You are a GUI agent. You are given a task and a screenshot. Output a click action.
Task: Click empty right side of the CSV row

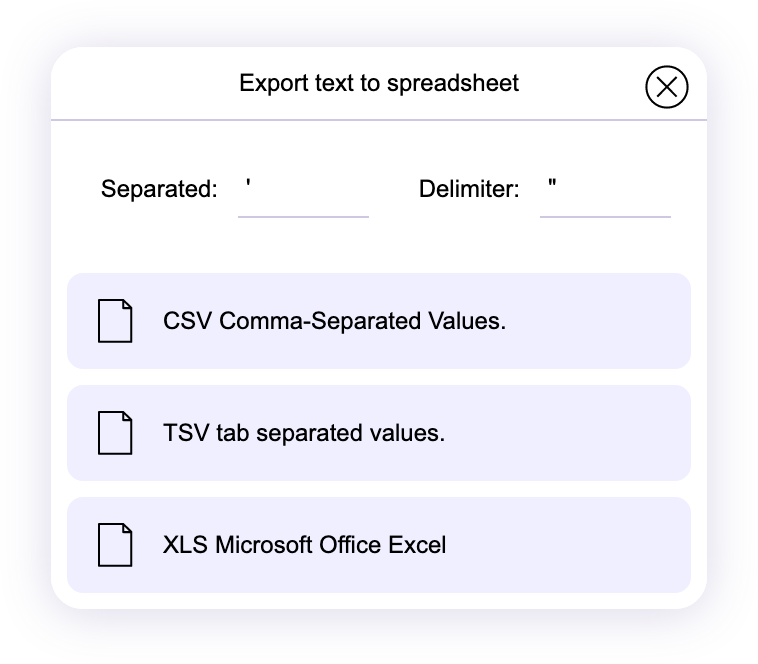click(610, 321)
